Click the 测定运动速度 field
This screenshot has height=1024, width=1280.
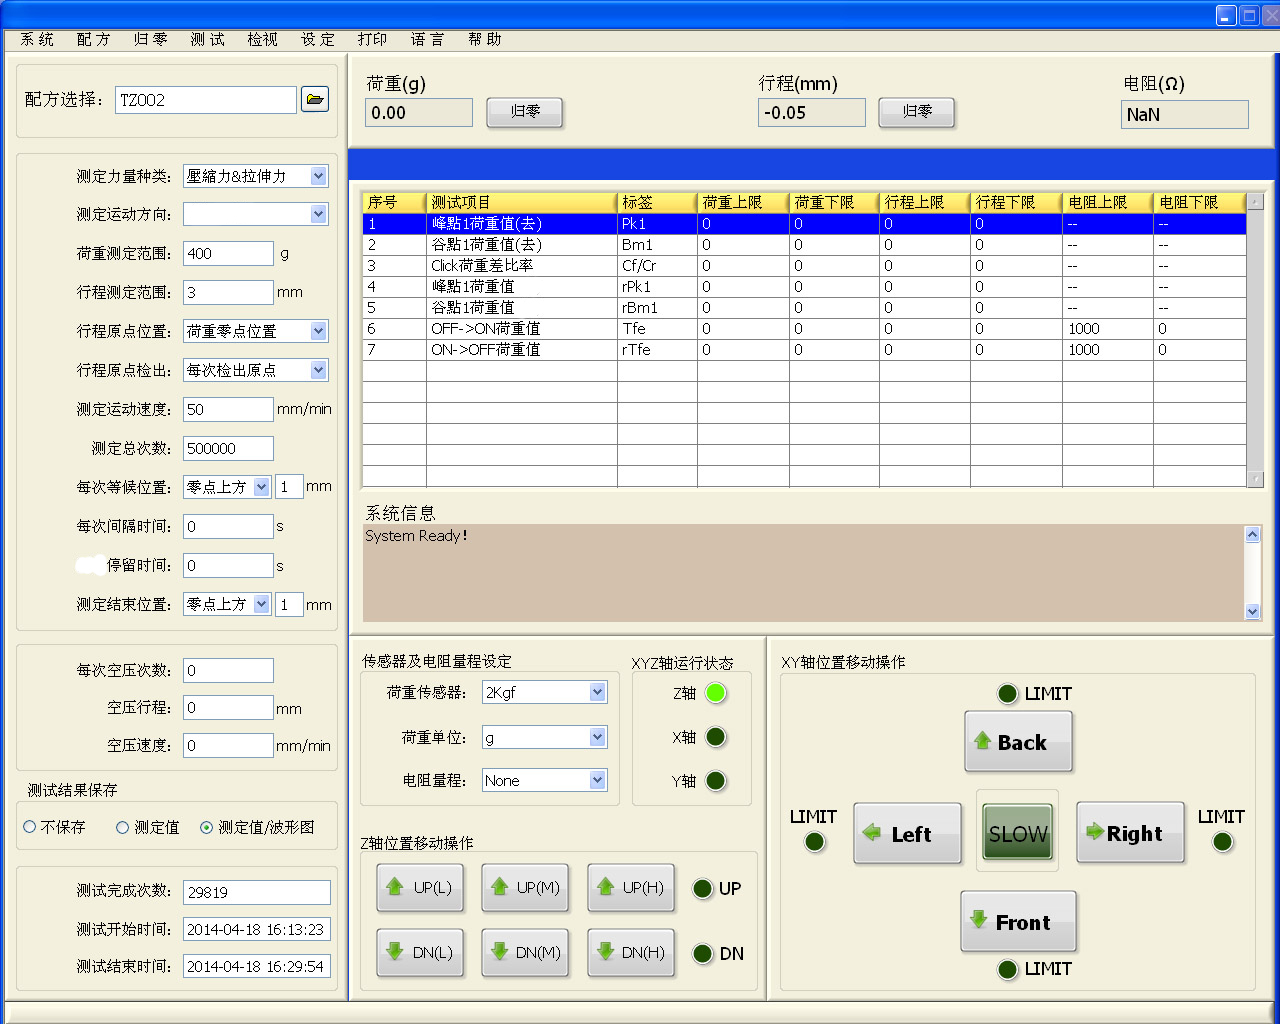click(x=228, y=409)
